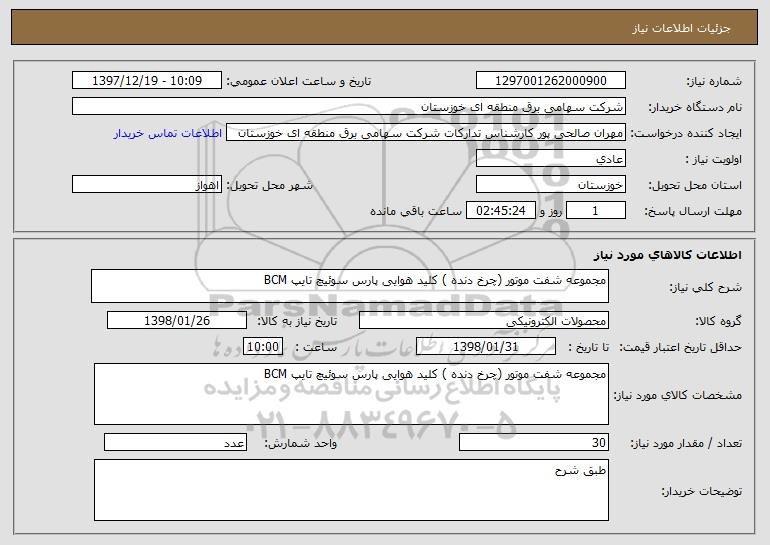
Task: Select the ساعت field showing 10:00
Action: click(x=264, y=347)
